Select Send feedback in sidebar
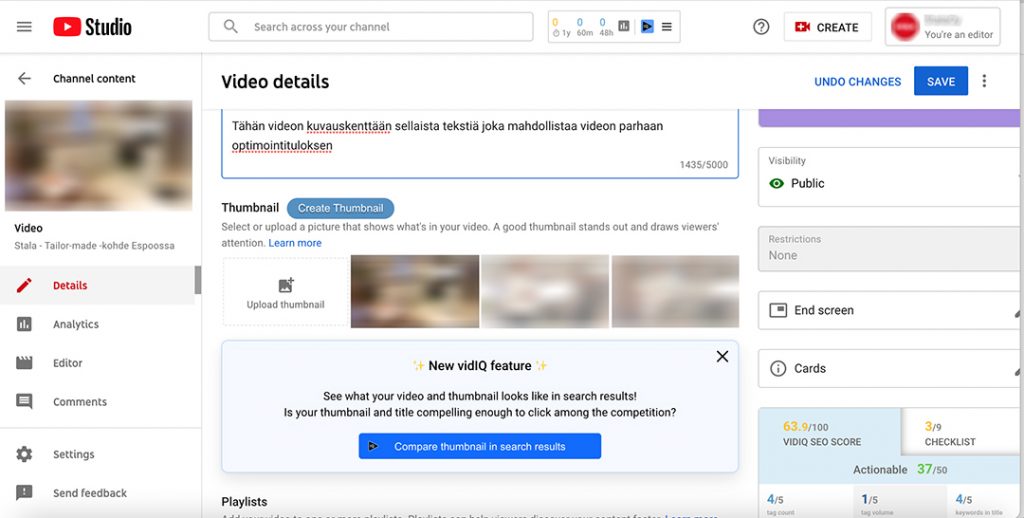This screenshot has height=518, width=1024. [x=97, y=493]
